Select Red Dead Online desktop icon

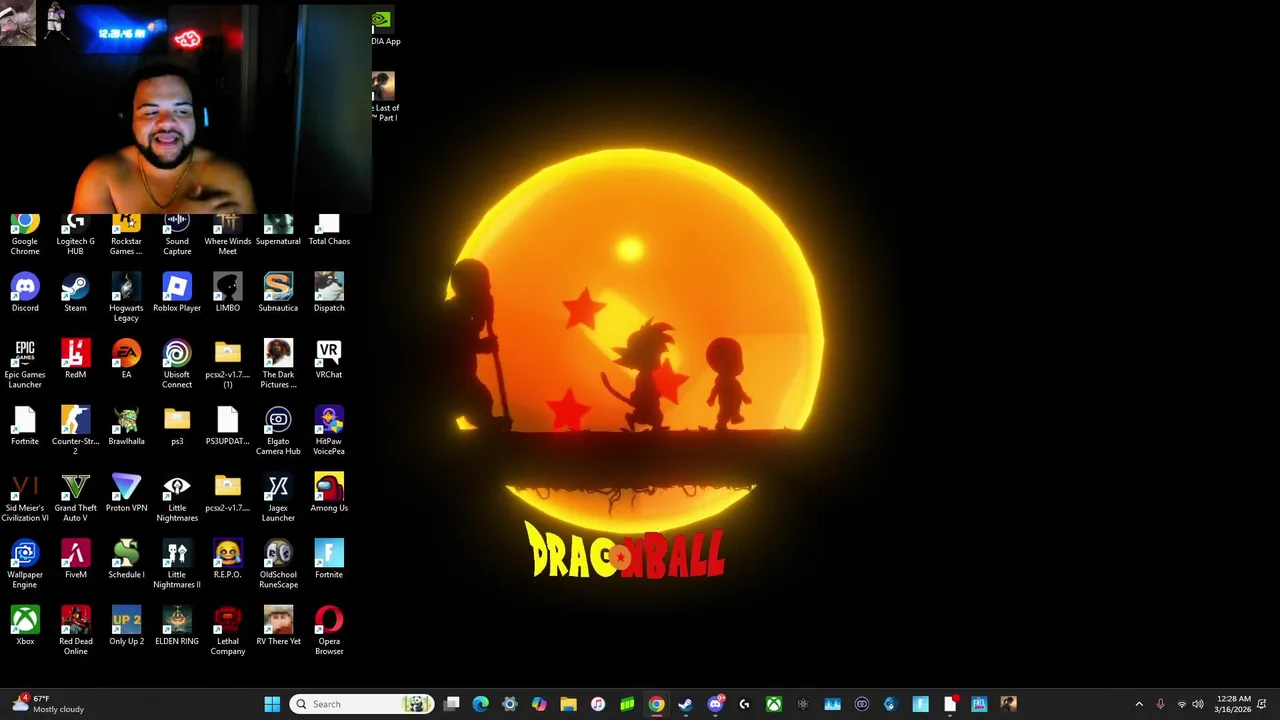(75, 631)
